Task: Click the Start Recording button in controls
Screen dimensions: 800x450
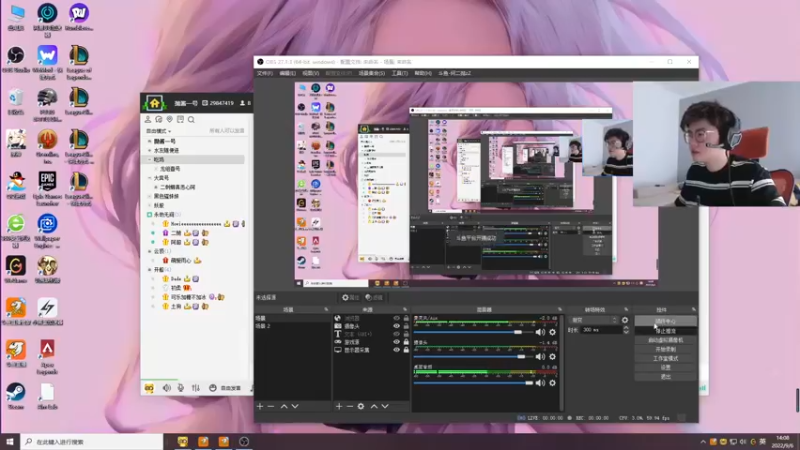Action: 665,349
